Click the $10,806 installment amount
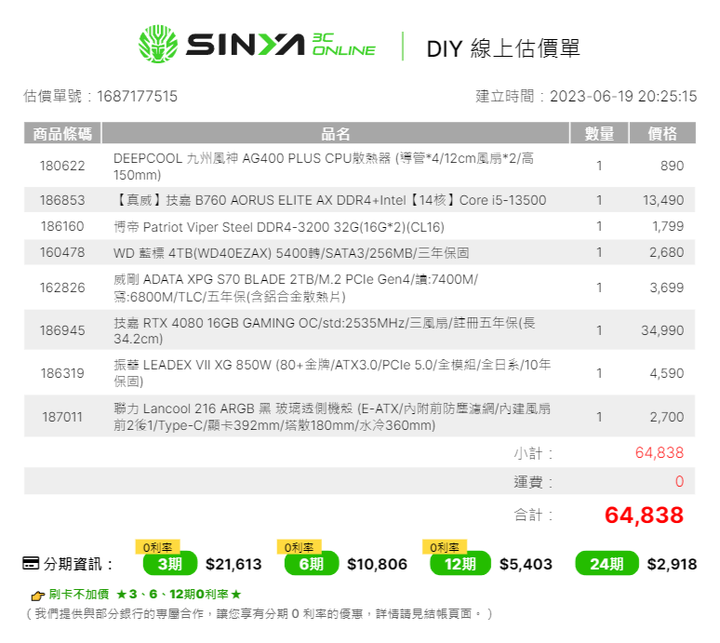This screenshot has height=643, width=720. coord(377,564)
